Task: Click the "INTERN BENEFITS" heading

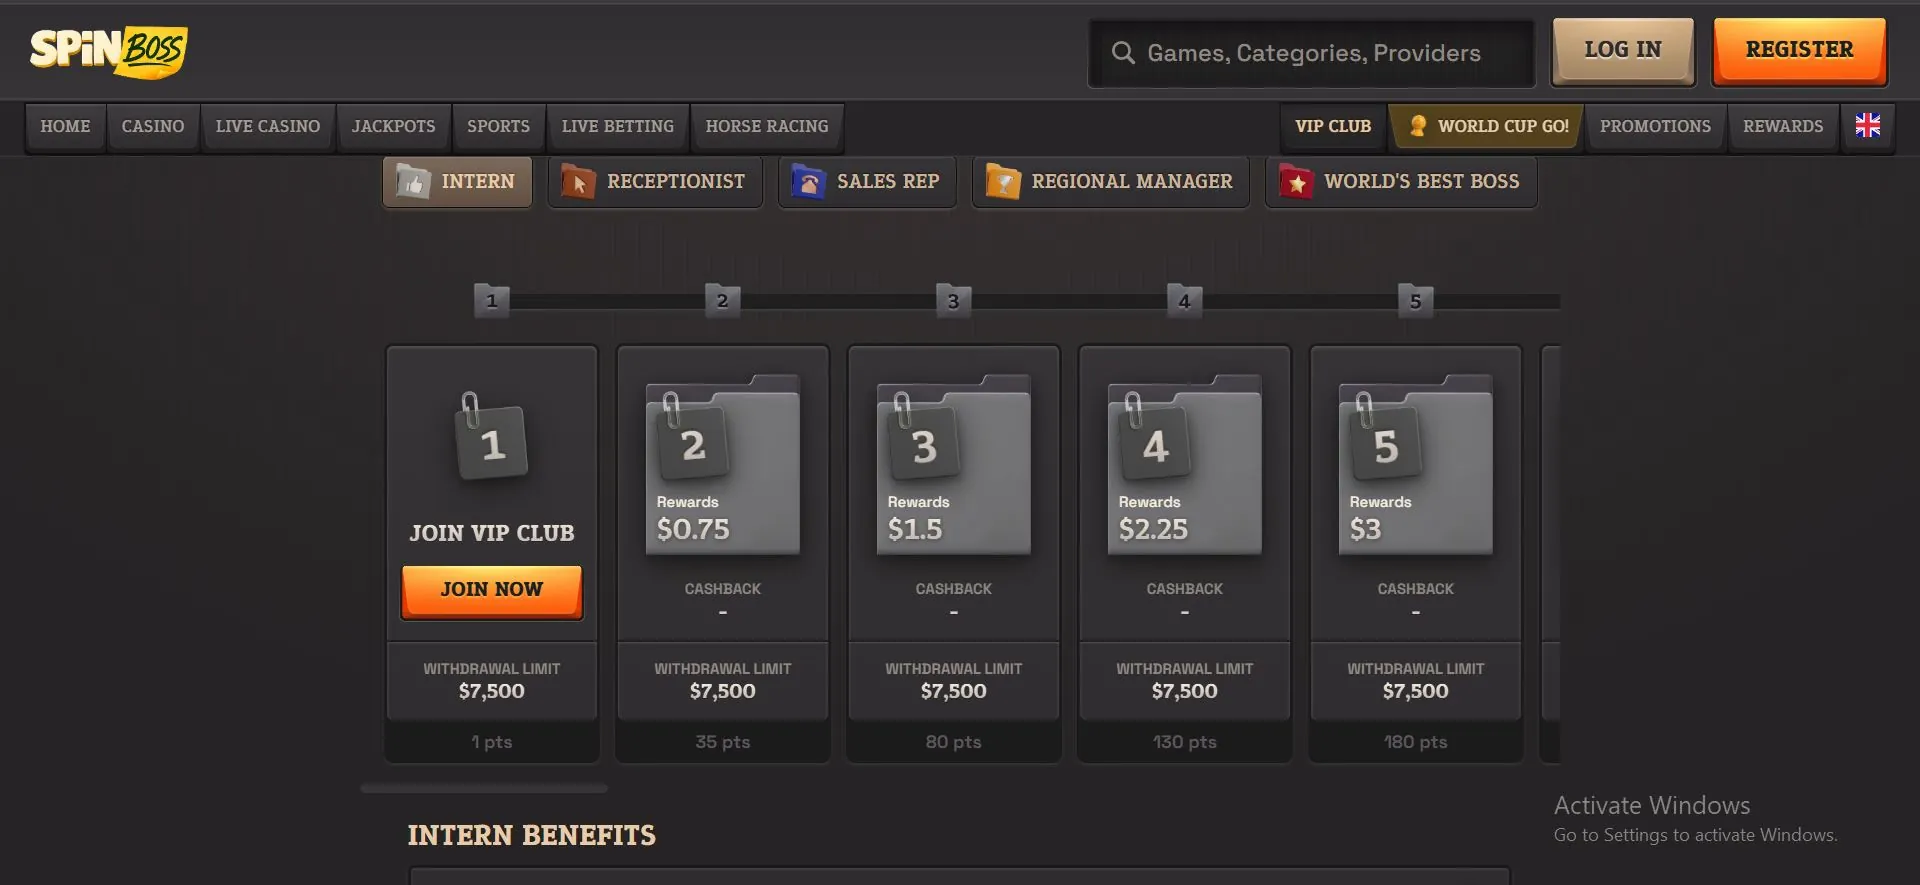Action: (x=532, y=836)
